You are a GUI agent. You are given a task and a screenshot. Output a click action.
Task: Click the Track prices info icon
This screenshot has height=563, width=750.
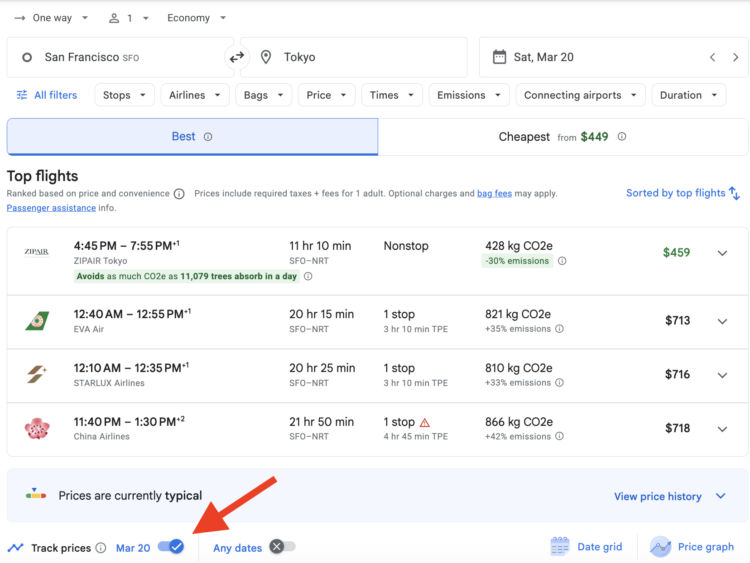[x=100, y=548]
